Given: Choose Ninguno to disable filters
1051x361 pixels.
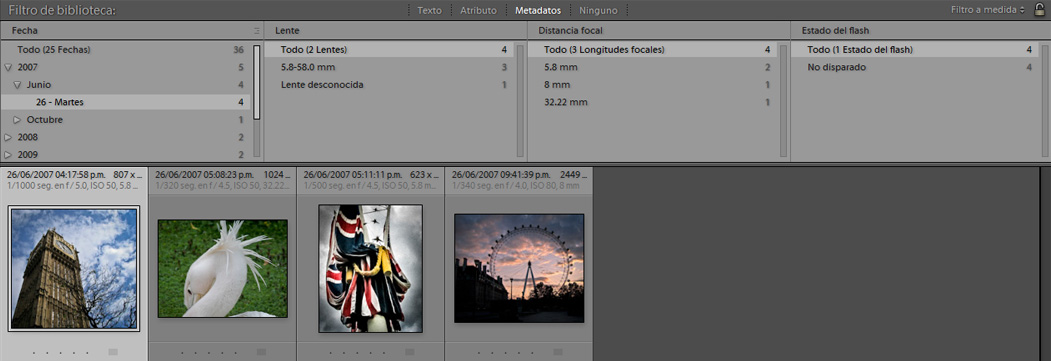Looking at the screenshot, I should click(598, 10).
